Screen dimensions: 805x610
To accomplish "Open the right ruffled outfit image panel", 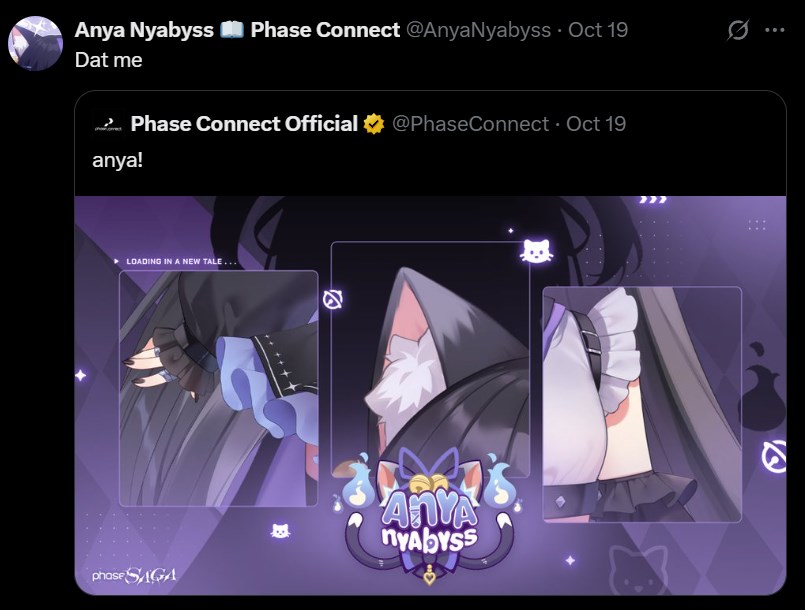I will [x=642, y=404].
